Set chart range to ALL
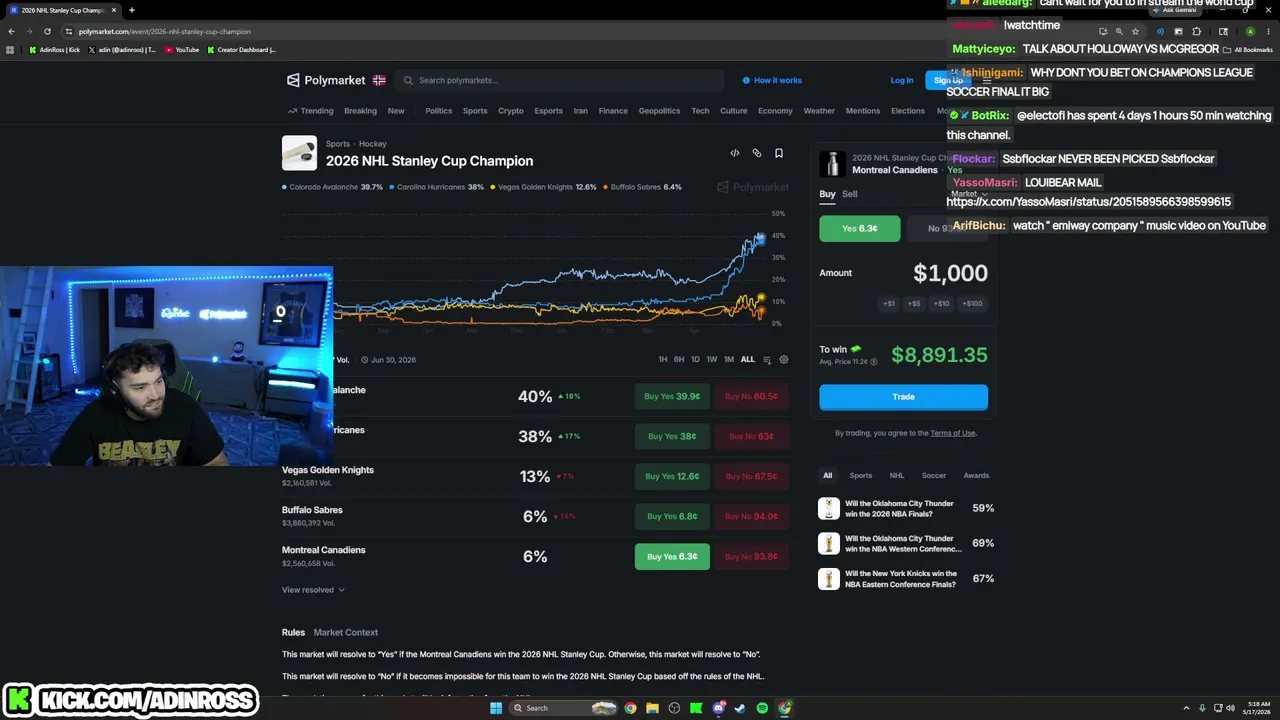This screenshot has width=1280, height=720. pos(747,360)
